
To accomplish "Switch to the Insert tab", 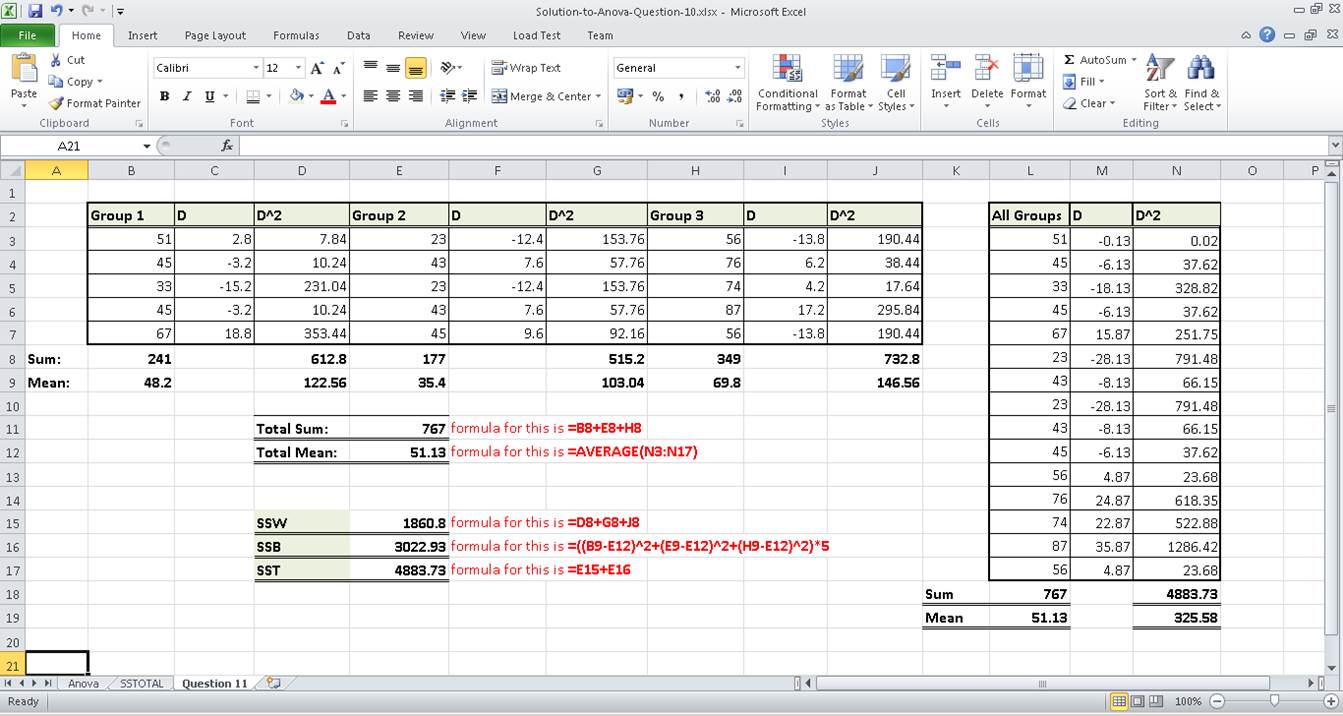I will 142,35.
